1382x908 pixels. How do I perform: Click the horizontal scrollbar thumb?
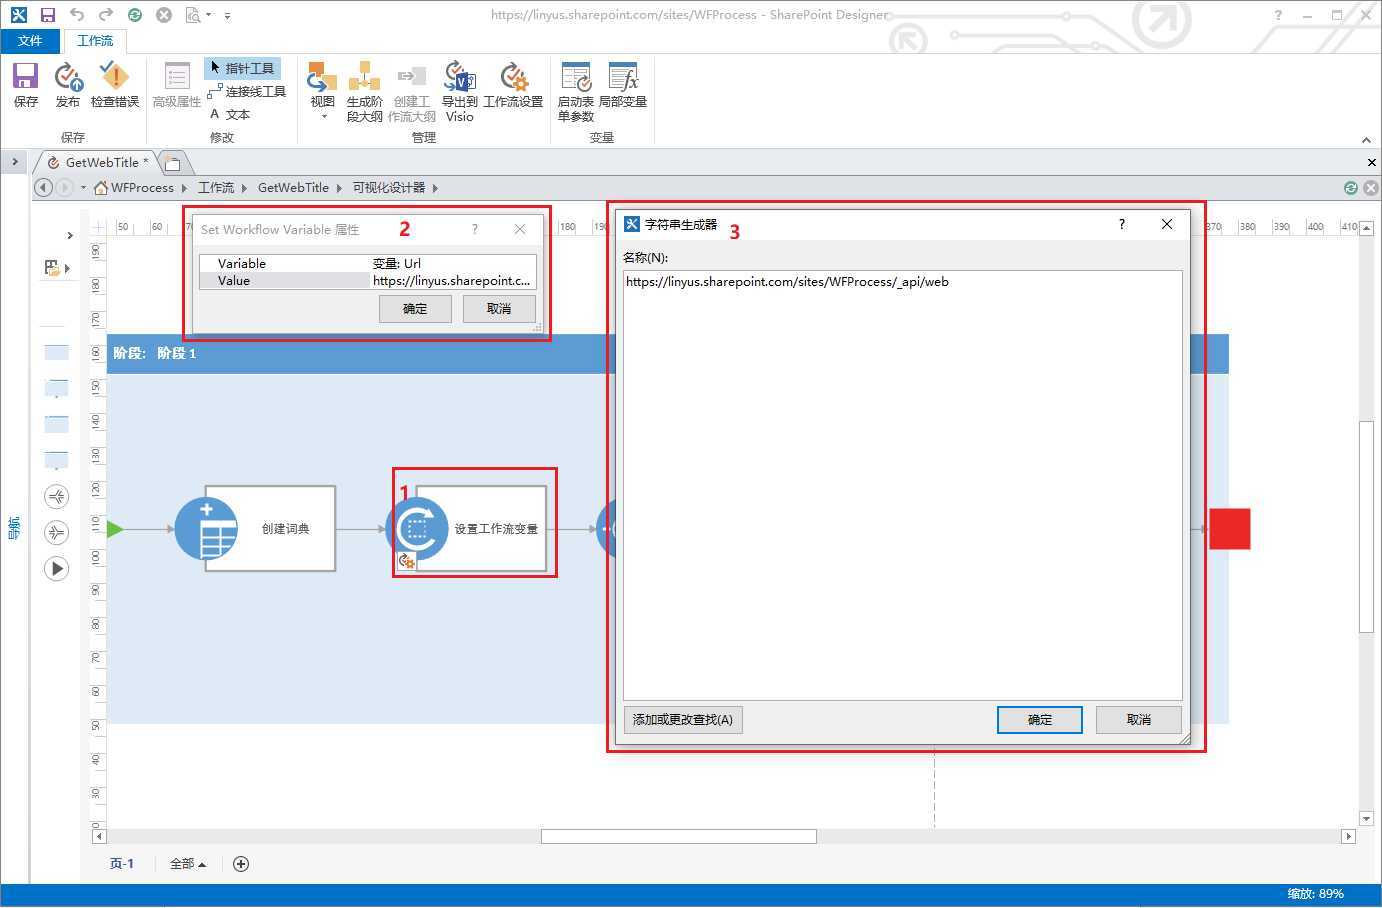[x=679, y=836]
